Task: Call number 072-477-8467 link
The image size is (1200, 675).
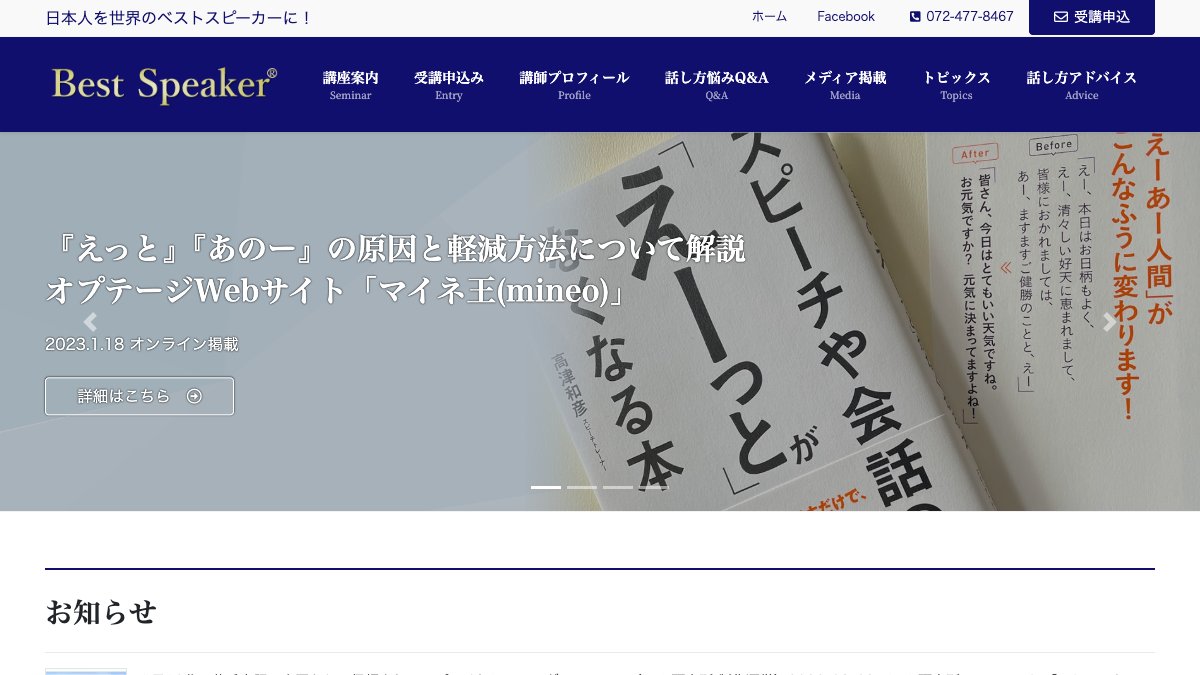Action: [x=961, y=17]
